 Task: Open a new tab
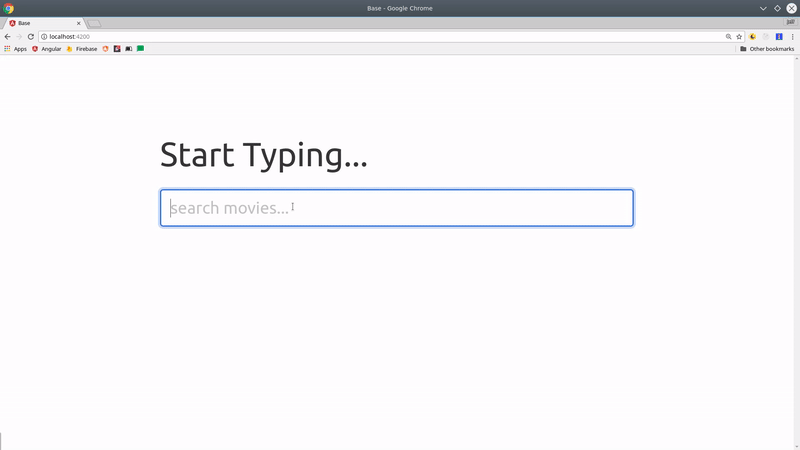[x=93, y=22]
